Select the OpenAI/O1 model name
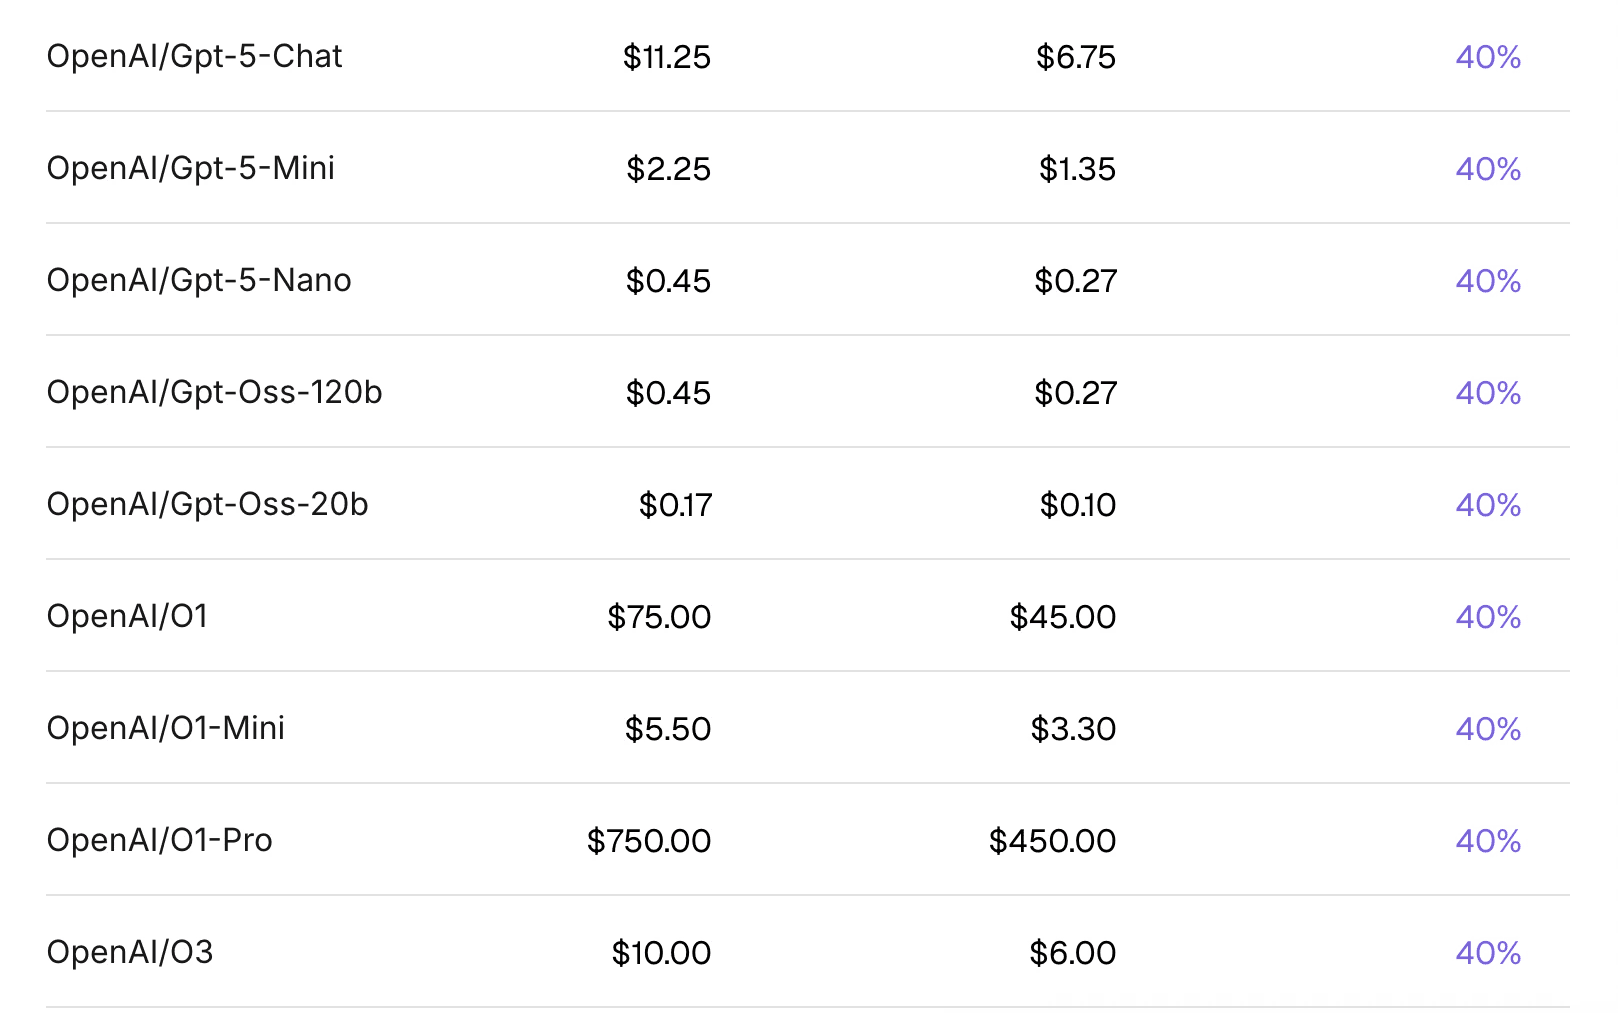 click(127, 617)
